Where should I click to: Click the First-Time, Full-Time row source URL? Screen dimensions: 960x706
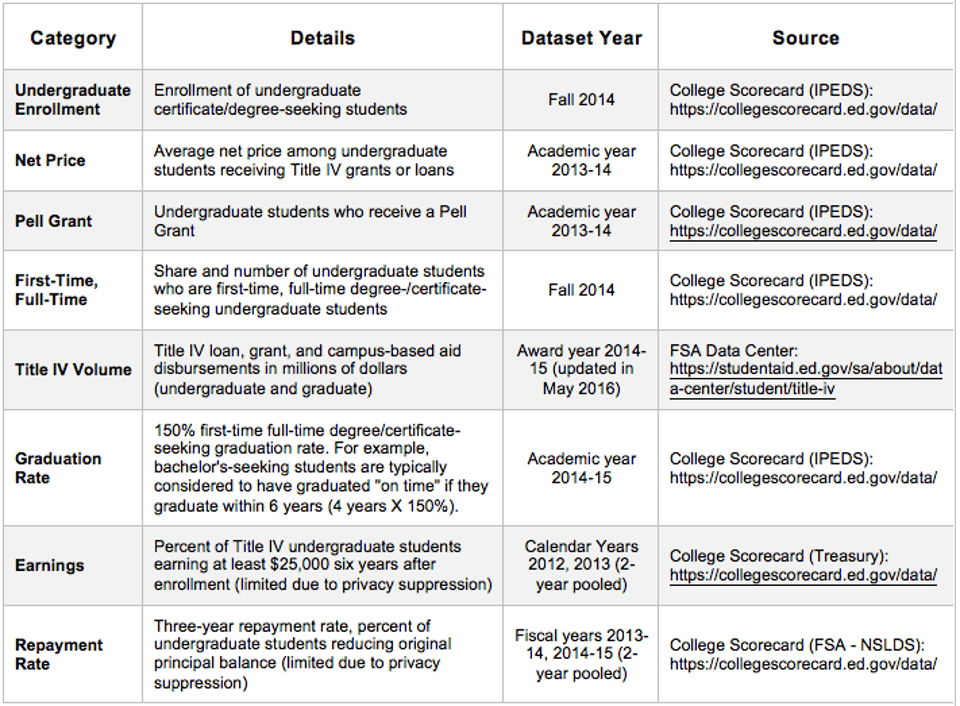click(x=803, y=299)
